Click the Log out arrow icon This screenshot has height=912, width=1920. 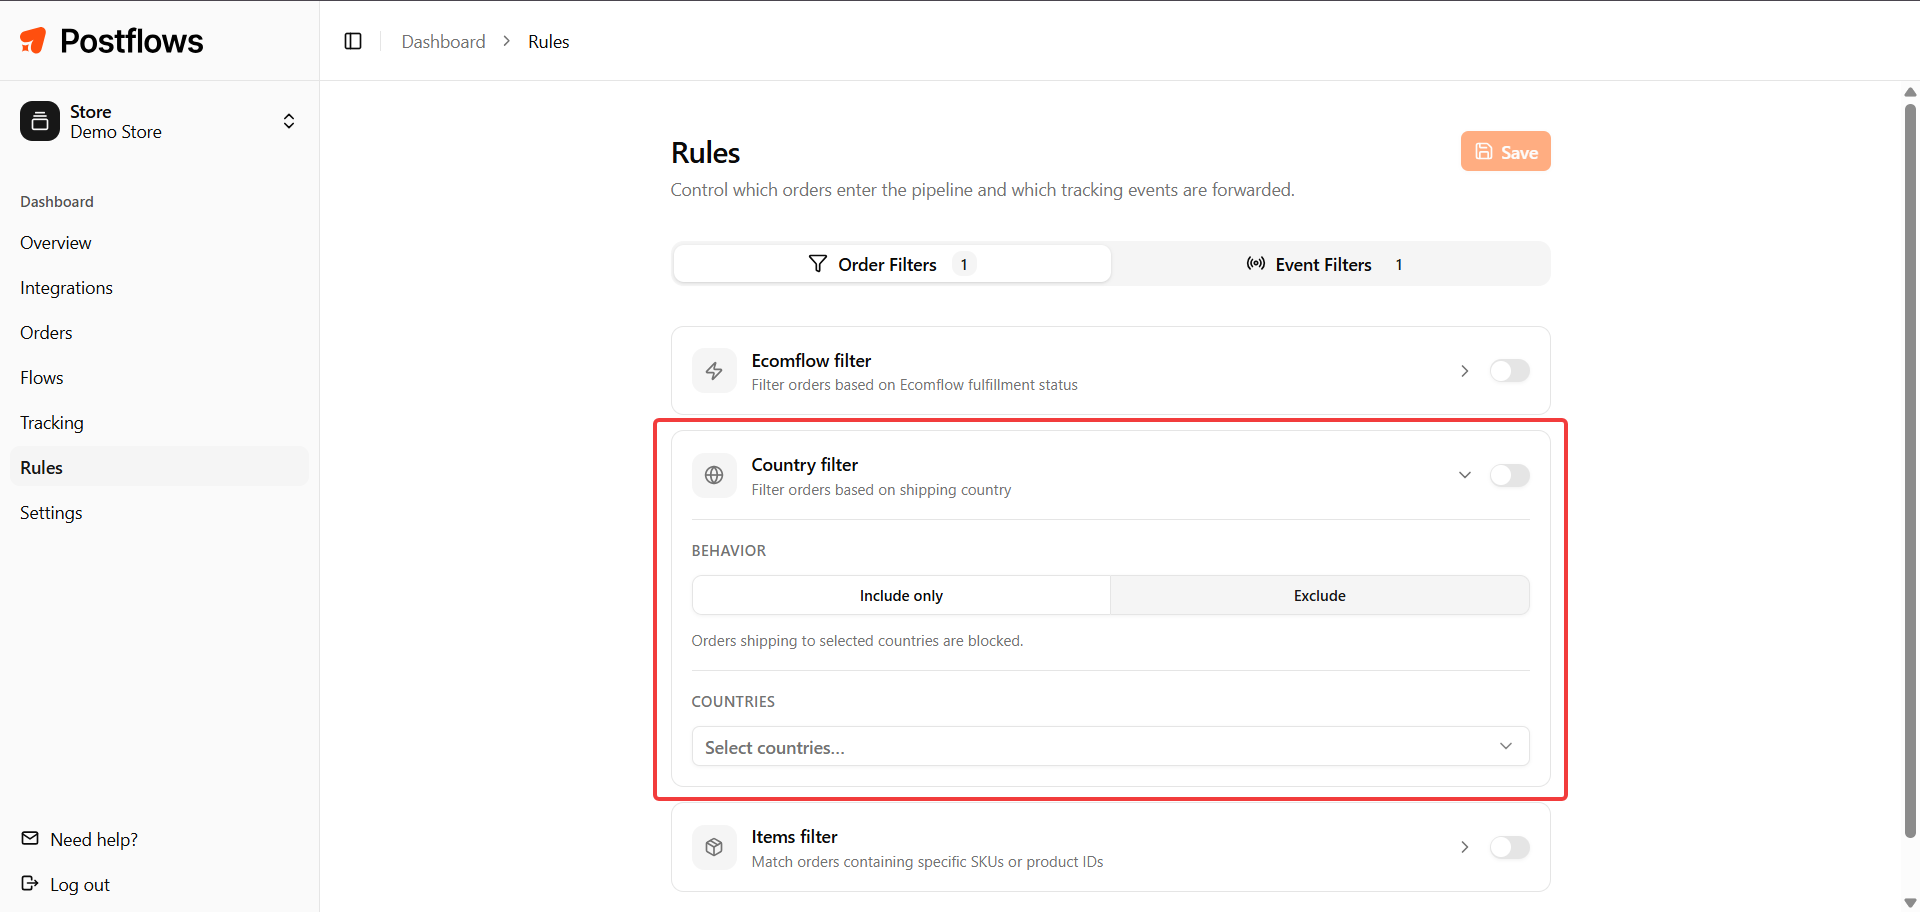click(x=30, y=883)
